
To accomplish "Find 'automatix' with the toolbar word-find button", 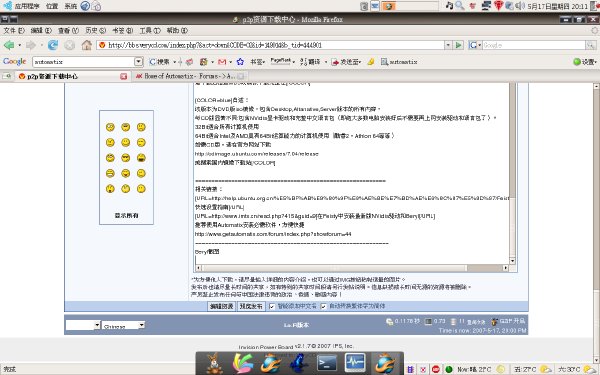I will pos(399,62).
